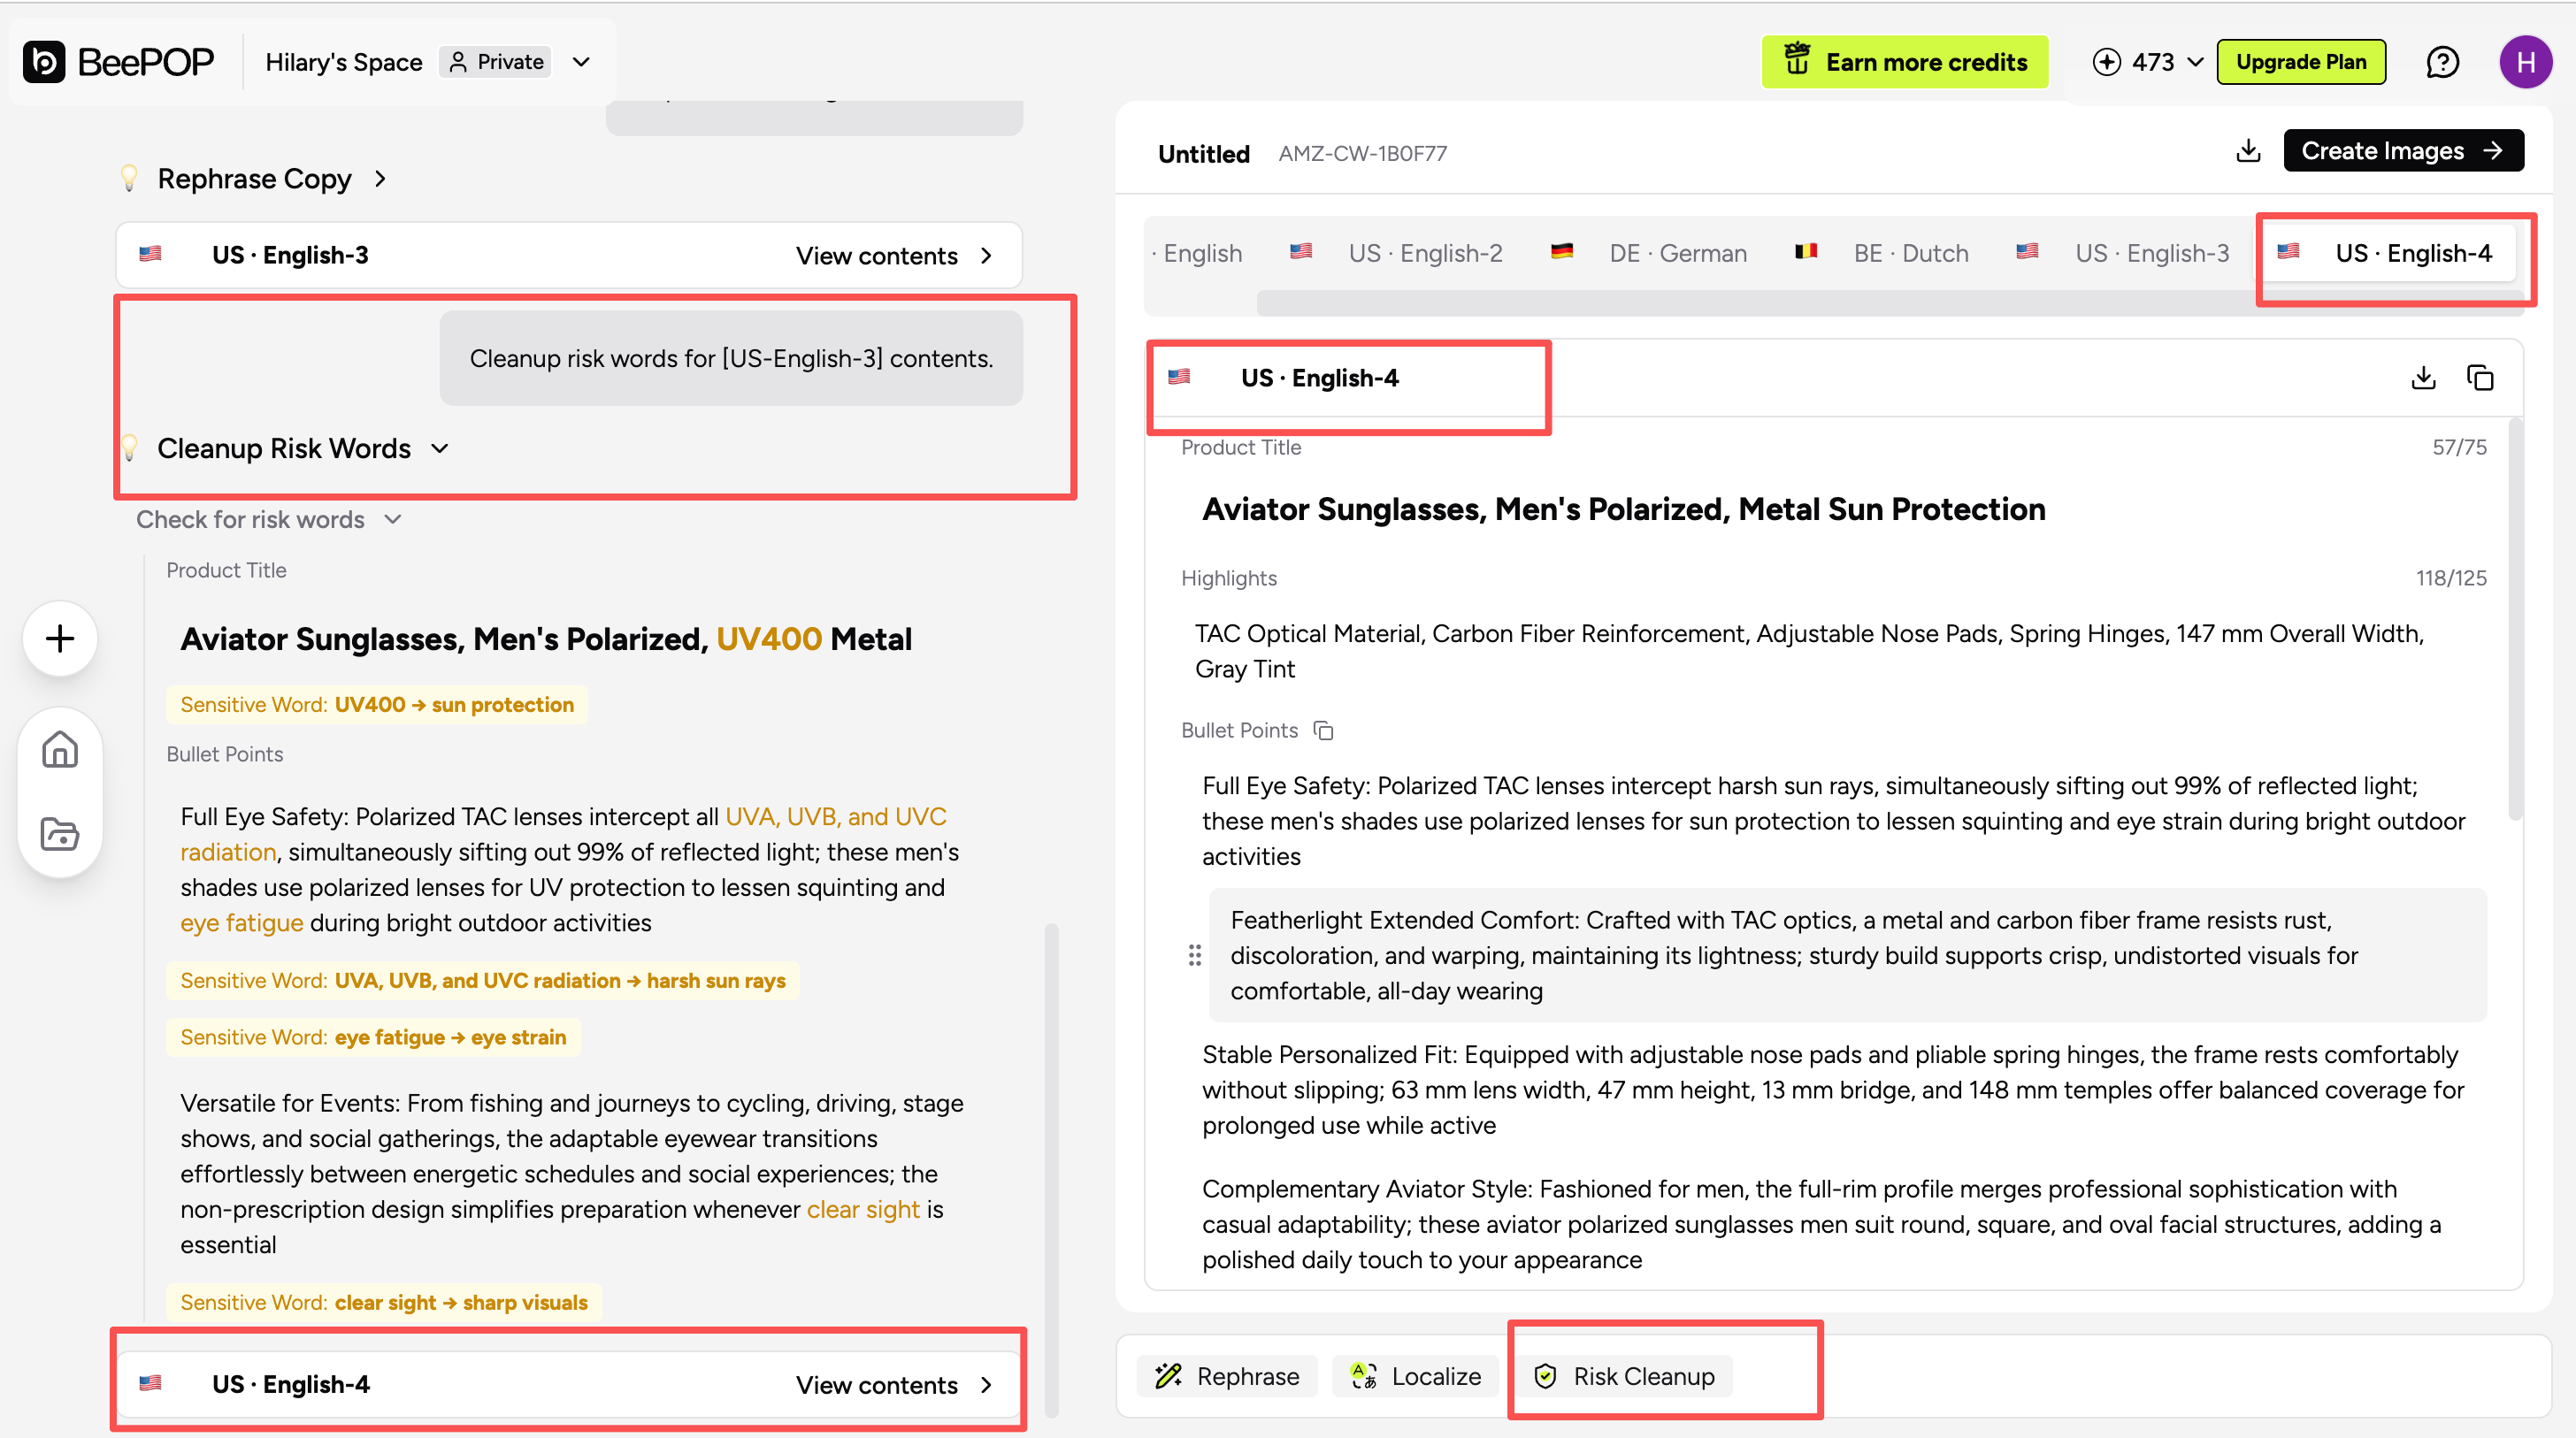The height and width of the screenshot is (1438, 2576).
Task: Download the US · English-4 content
Action: (x=2423, y=378)
